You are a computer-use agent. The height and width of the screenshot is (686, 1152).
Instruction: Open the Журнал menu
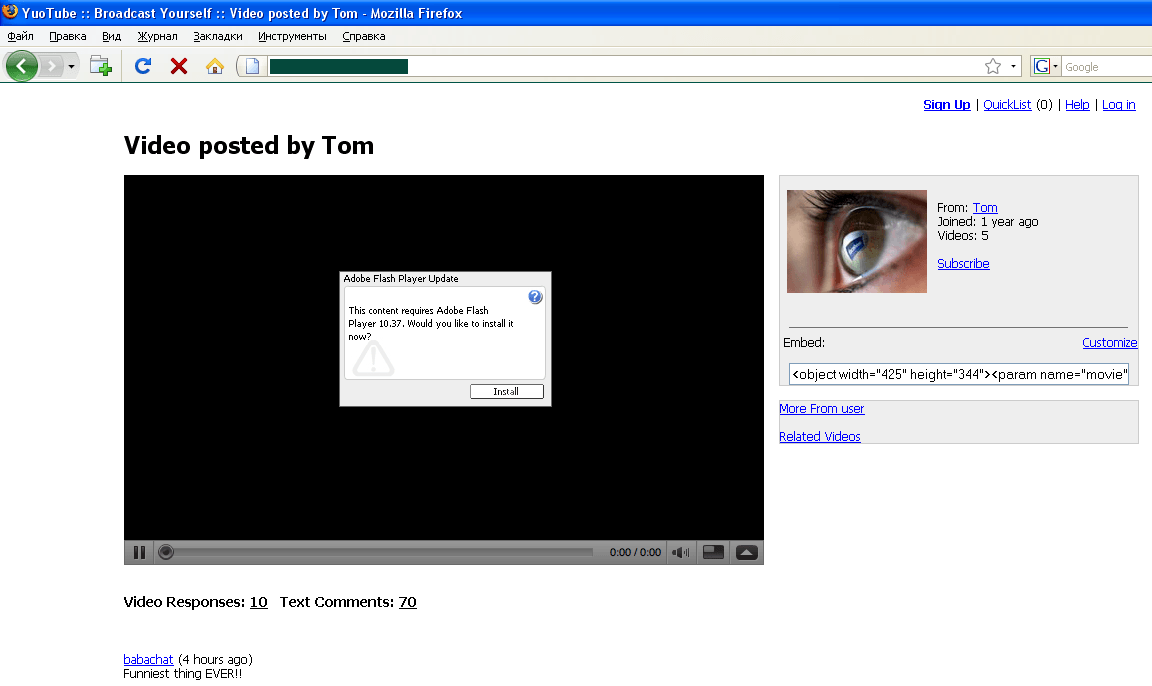tap(157, 36)
